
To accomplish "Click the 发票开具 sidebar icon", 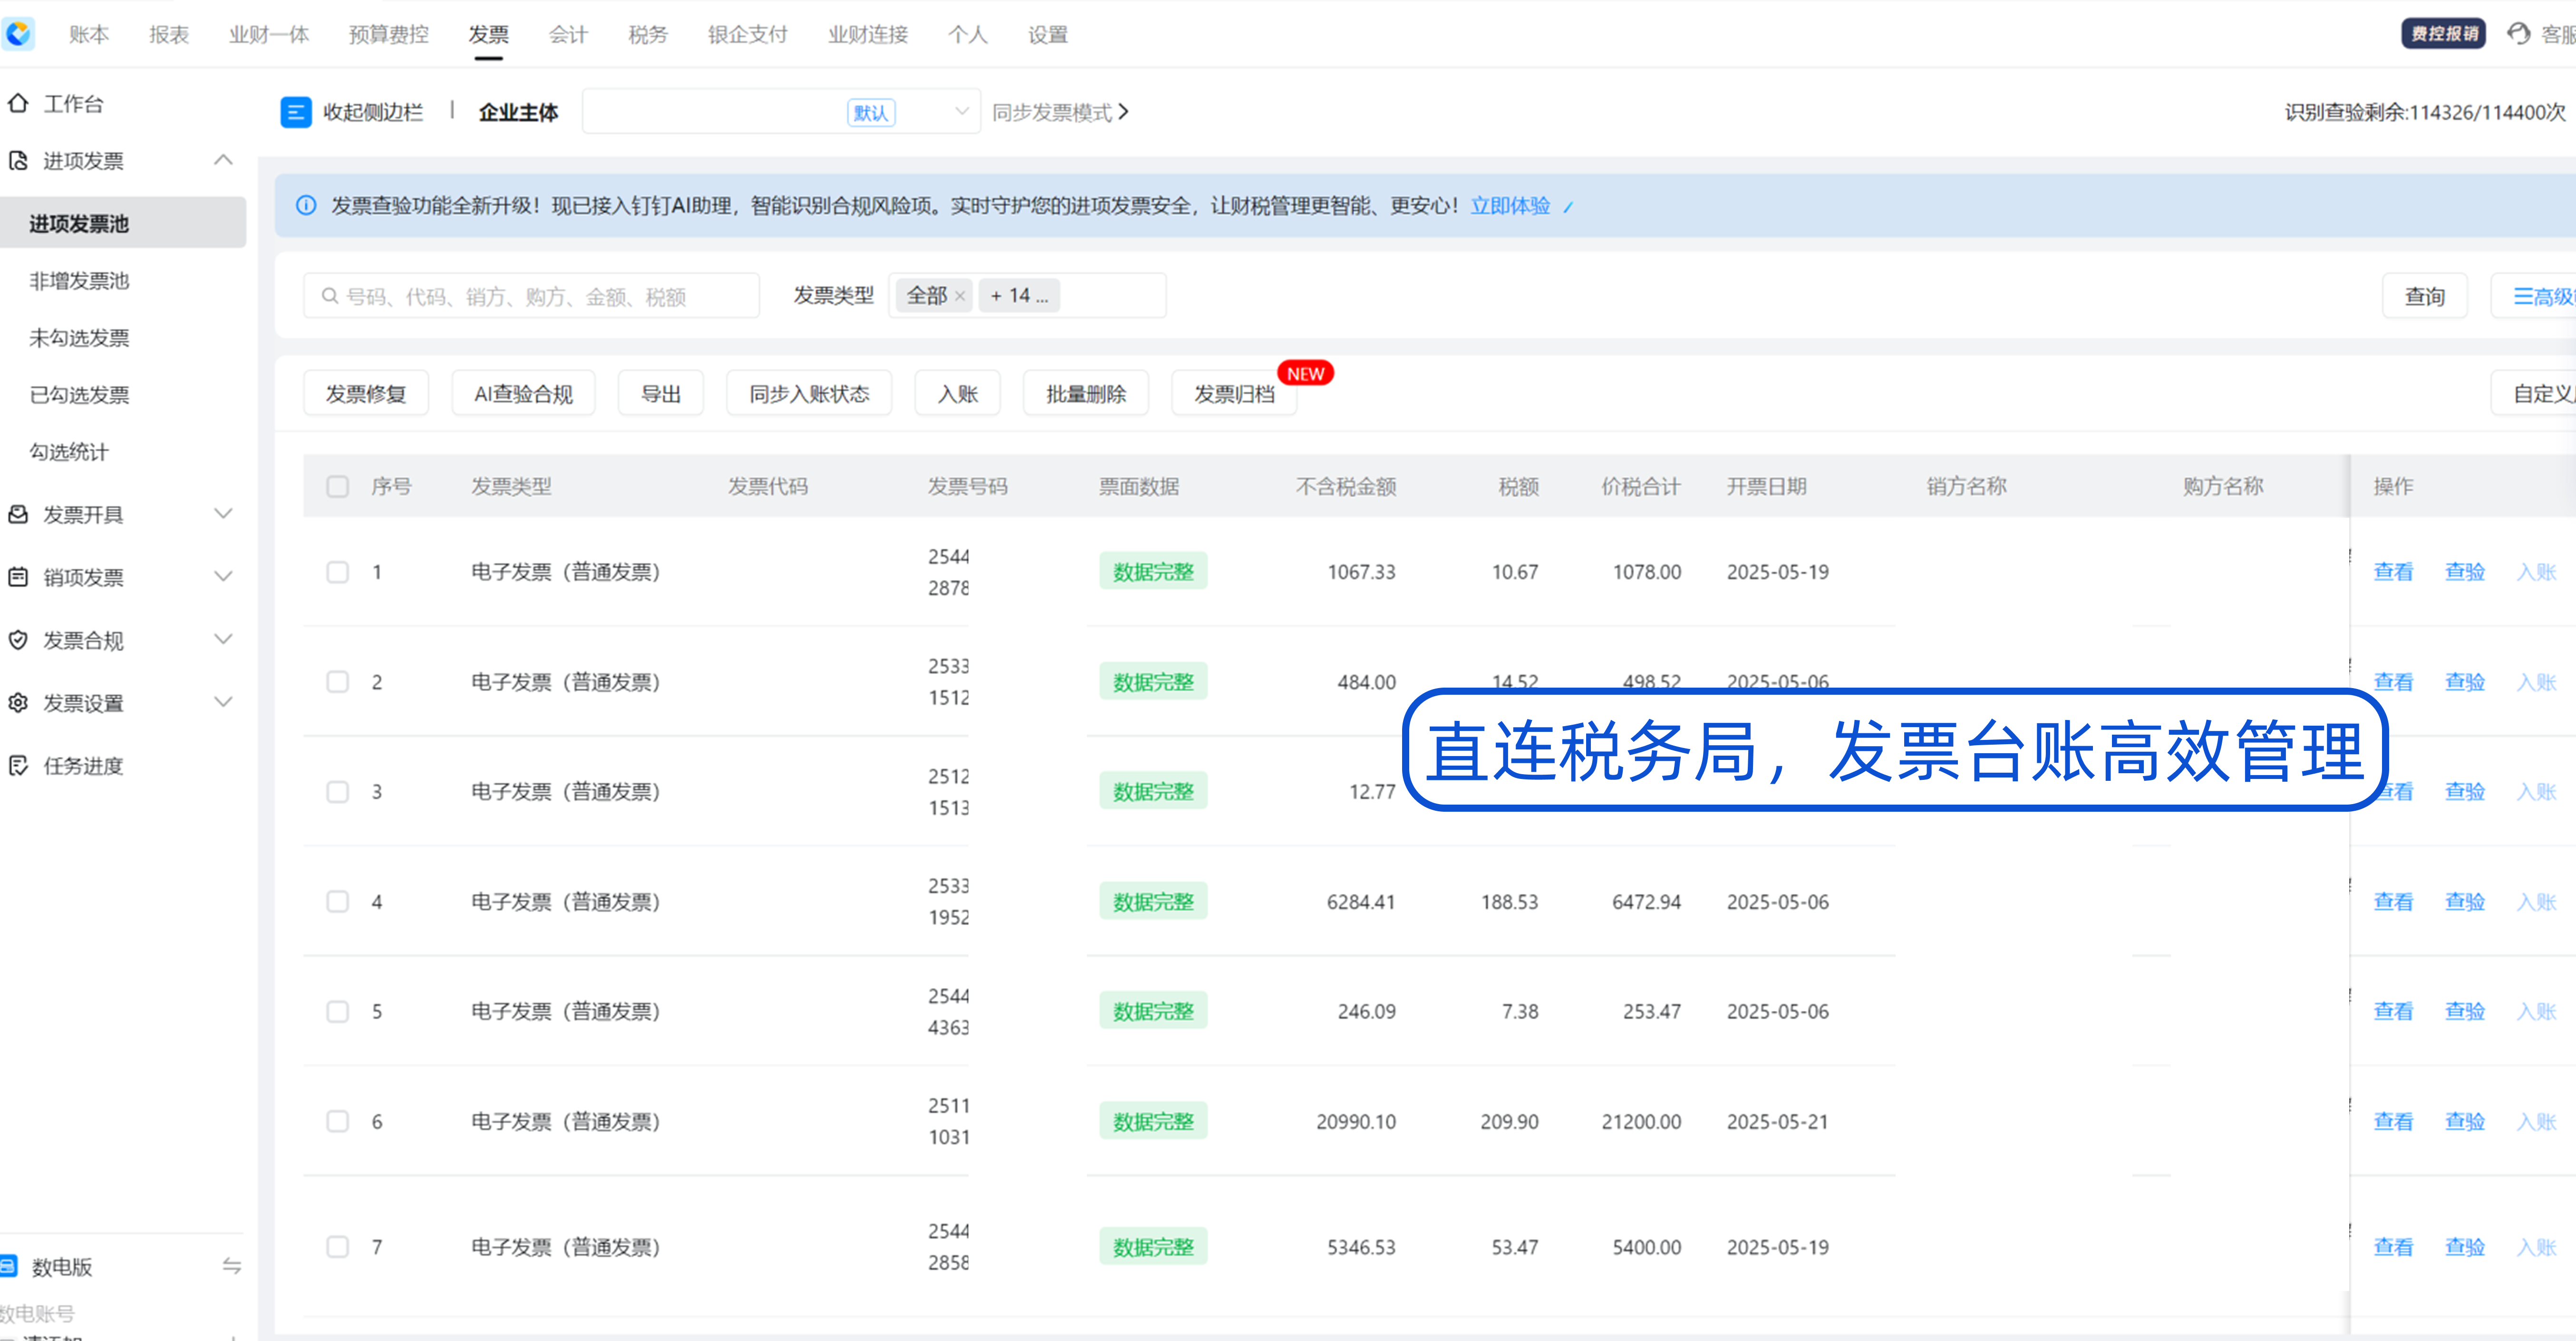I will click(17, 514).
